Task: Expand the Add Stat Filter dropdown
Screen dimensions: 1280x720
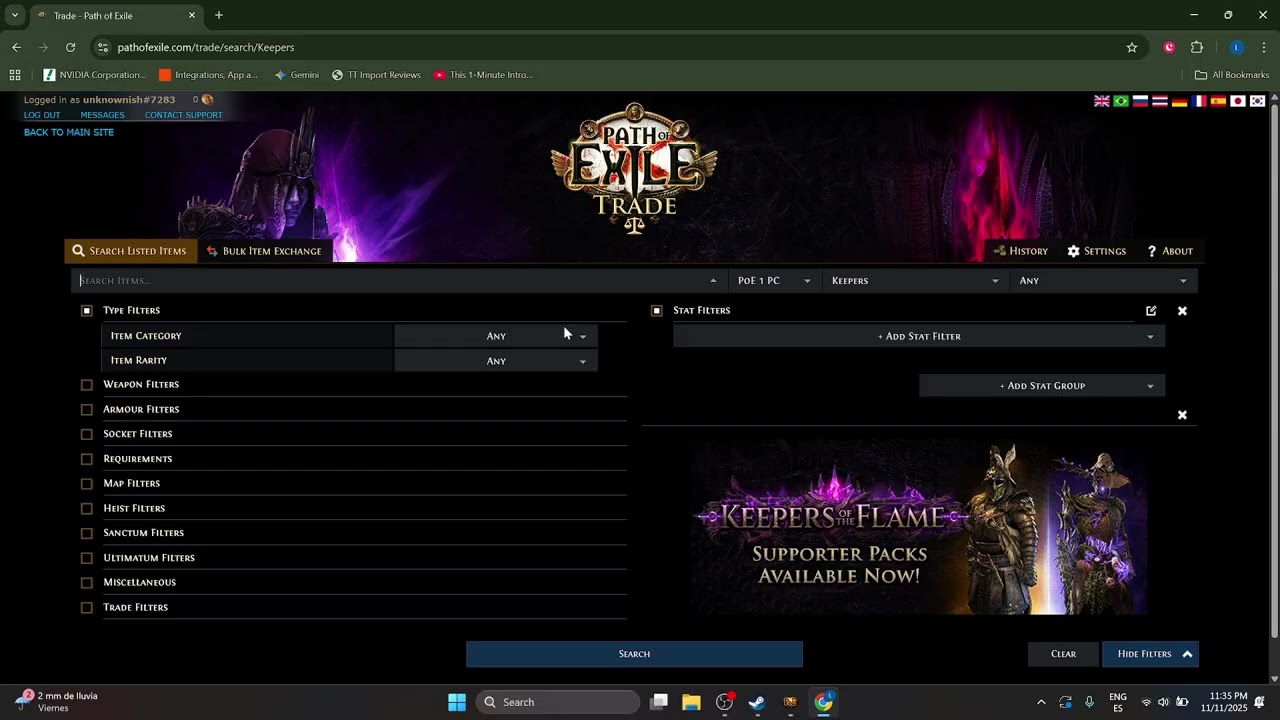Action: pyautogui.click(x=919, y=336)
